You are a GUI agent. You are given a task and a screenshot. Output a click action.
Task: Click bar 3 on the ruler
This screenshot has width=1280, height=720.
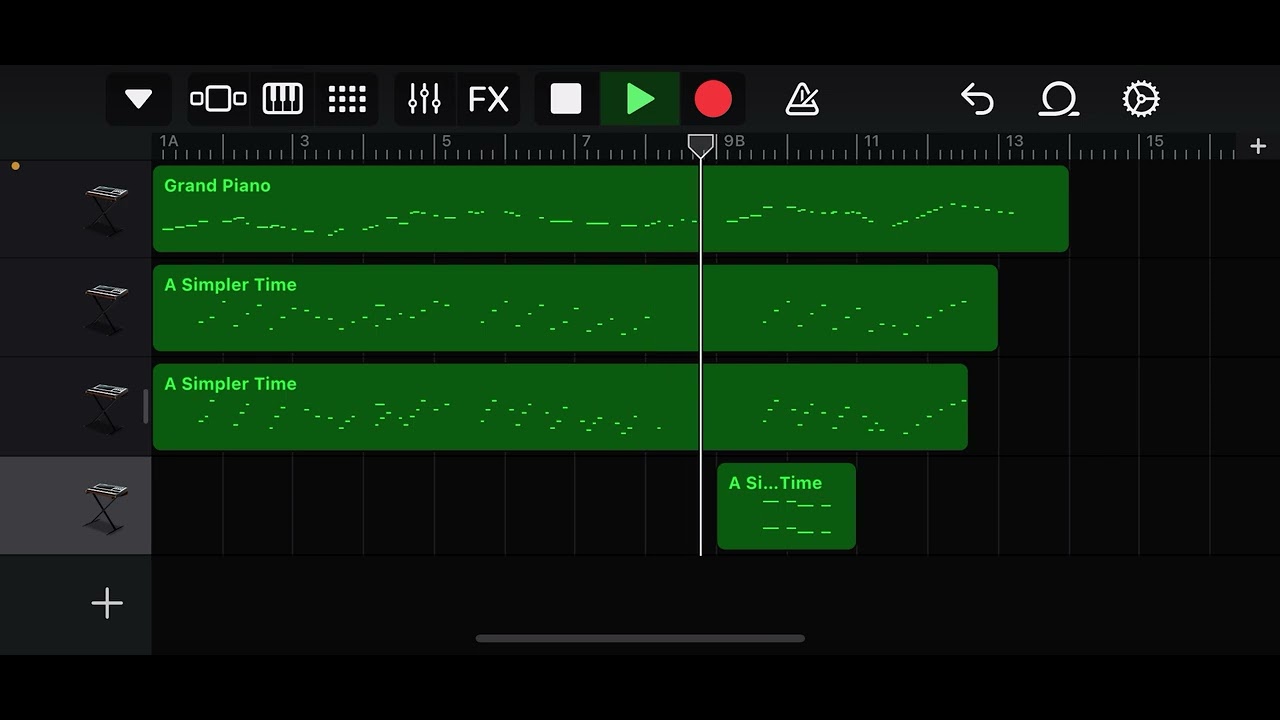304,141
